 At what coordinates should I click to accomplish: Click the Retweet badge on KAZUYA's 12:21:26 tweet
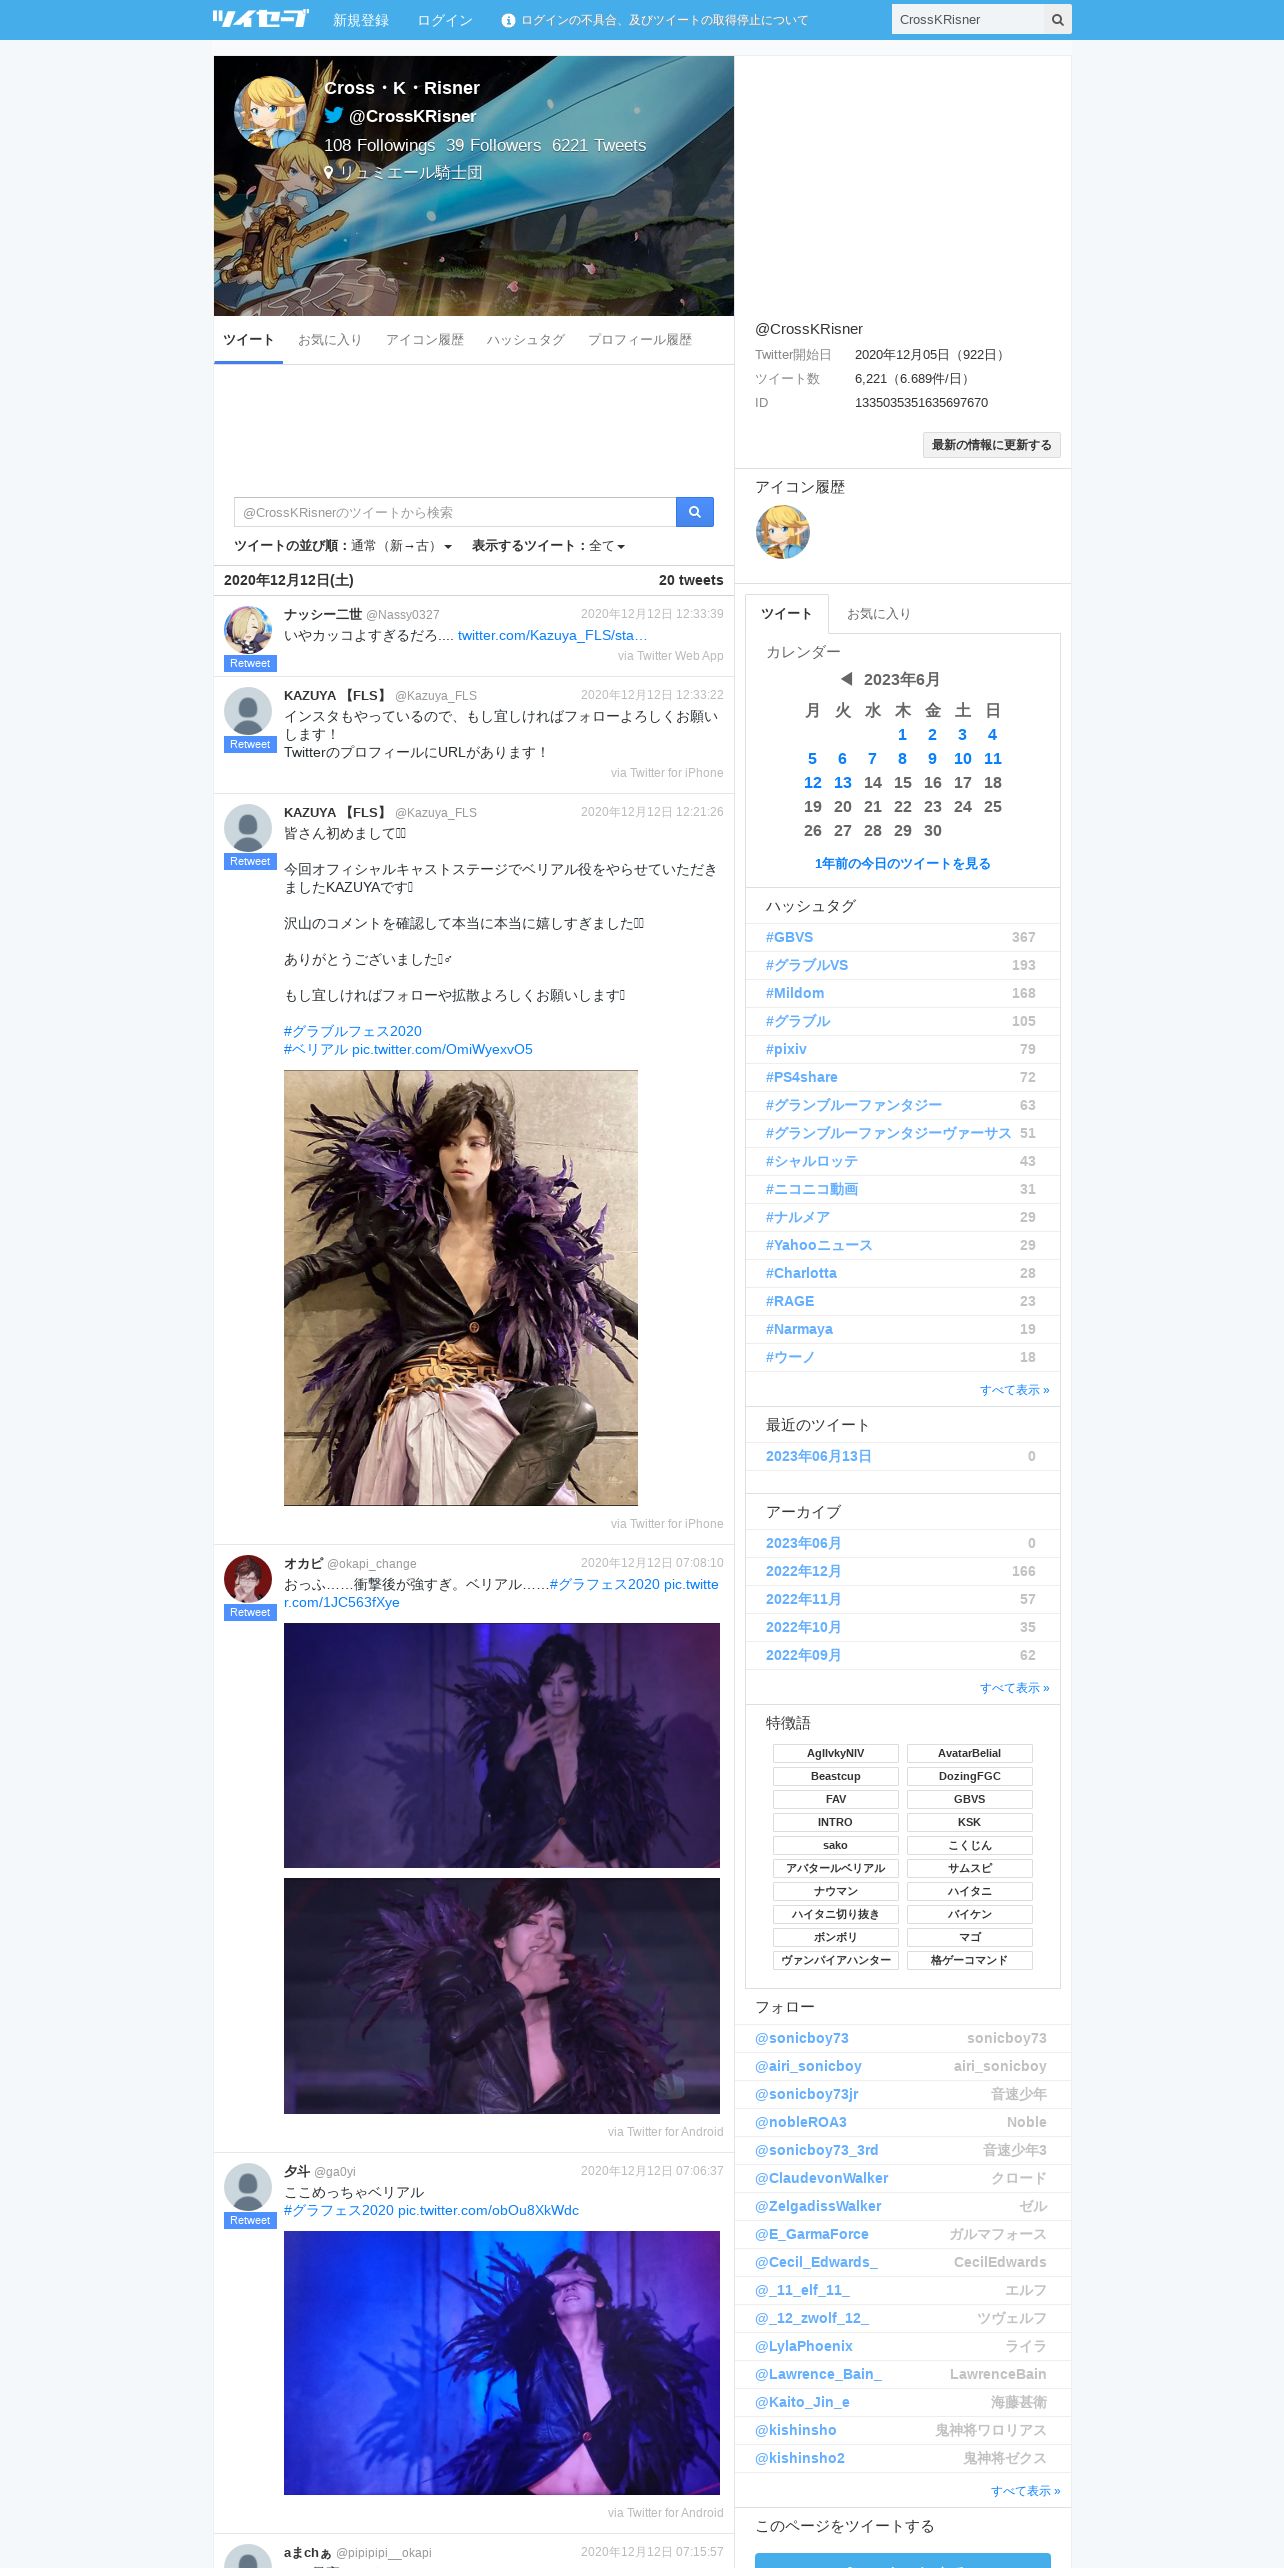250,862
